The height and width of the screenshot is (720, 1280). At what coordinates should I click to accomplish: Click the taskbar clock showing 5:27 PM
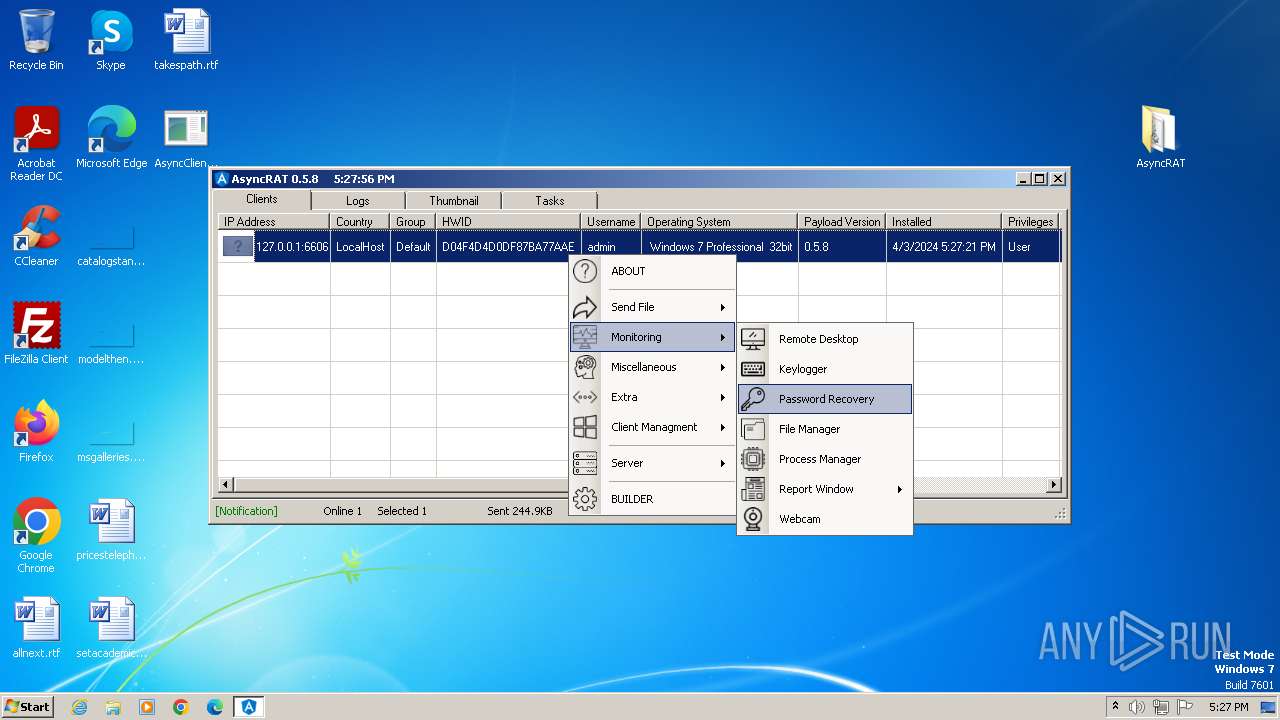pos(1228,707)
